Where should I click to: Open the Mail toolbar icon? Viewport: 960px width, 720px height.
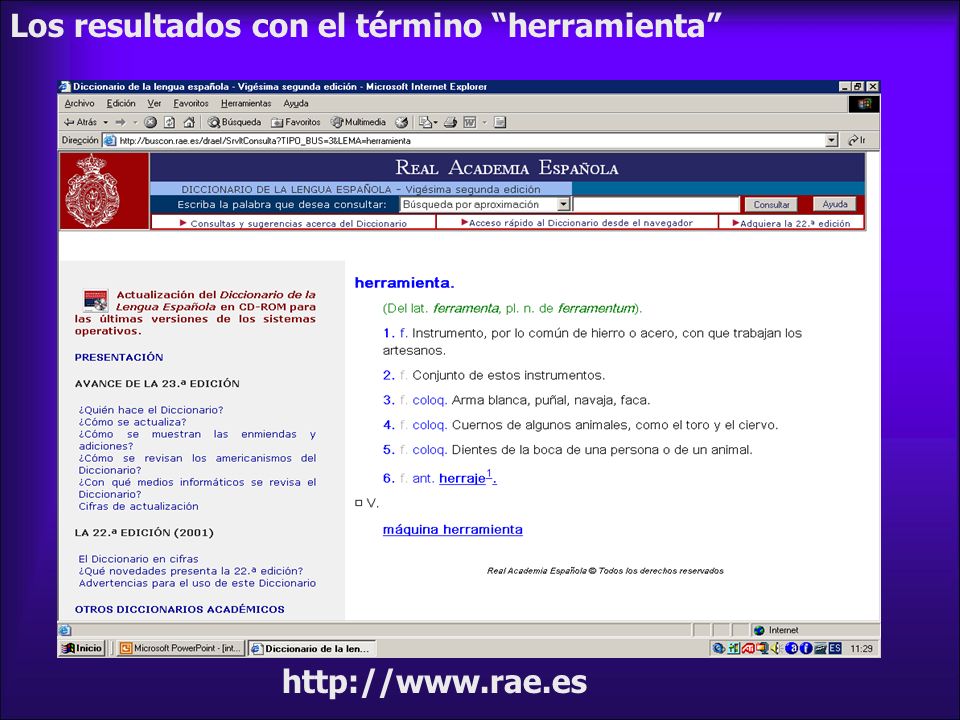428,122
